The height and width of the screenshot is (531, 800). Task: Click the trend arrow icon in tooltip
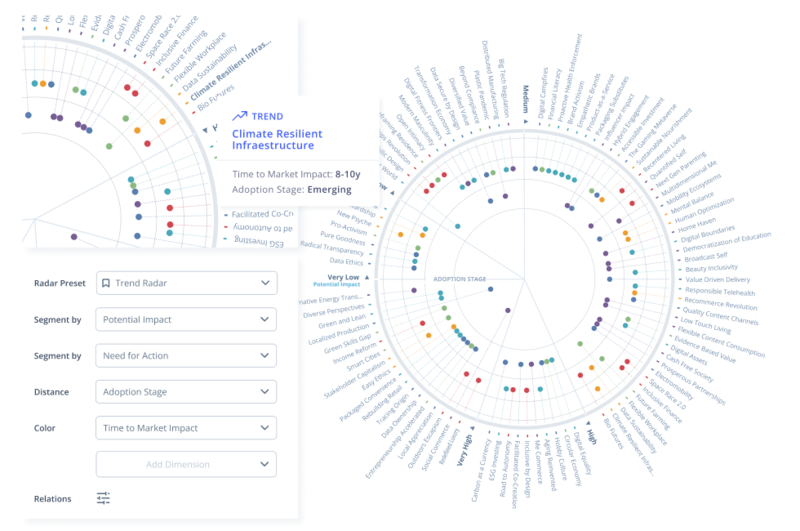239,116
